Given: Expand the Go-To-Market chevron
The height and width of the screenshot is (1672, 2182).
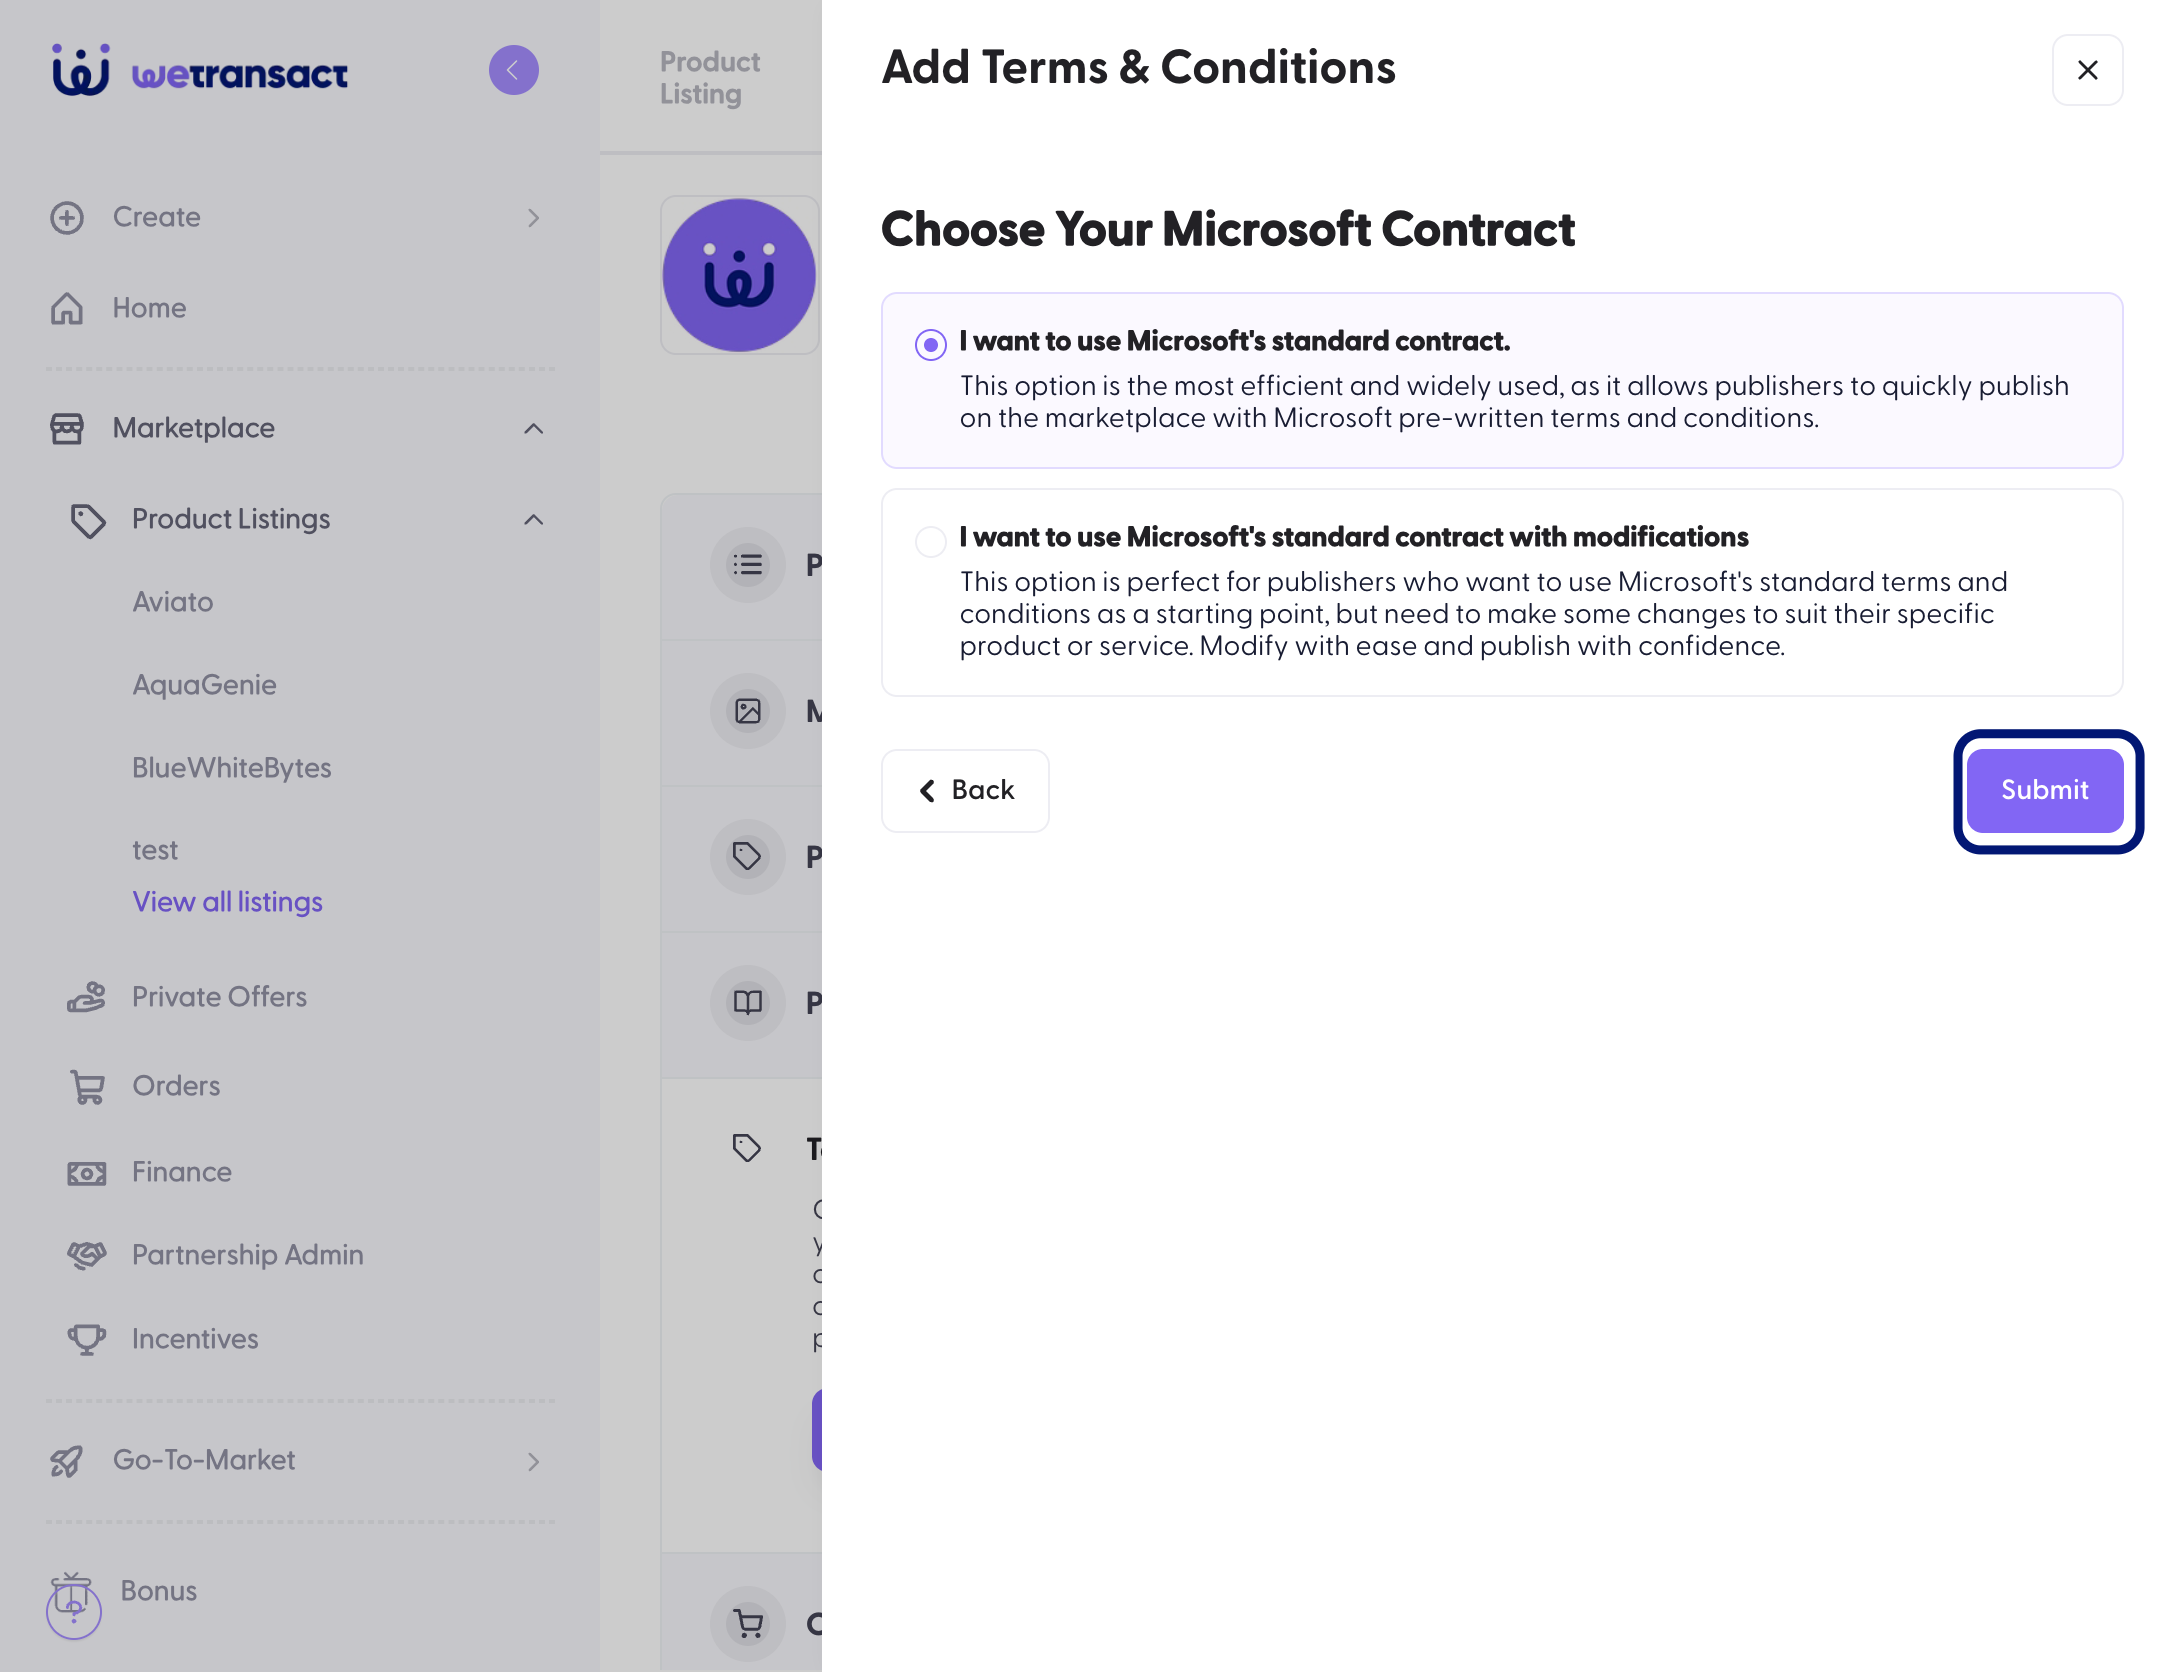Looking at the screenshot, I should click(534, 1461).
